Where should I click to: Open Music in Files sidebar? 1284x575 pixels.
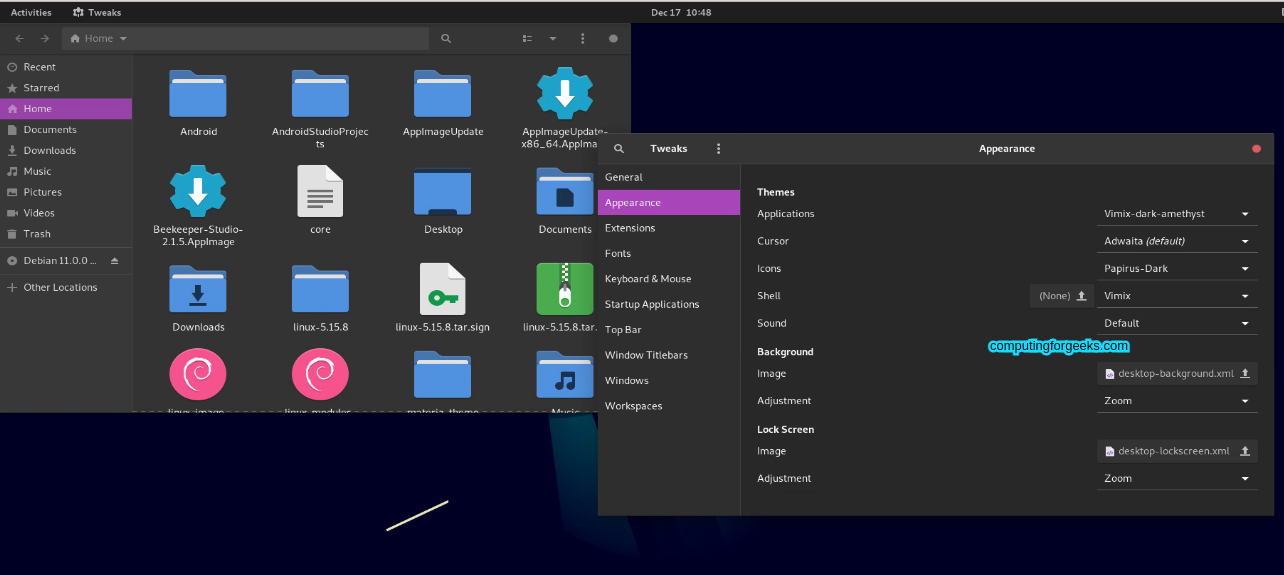point(66,172)
